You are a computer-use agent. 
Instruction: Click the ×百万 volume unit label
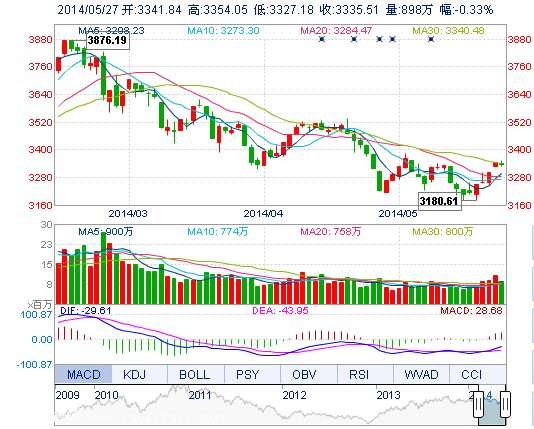tap(40, 304)
